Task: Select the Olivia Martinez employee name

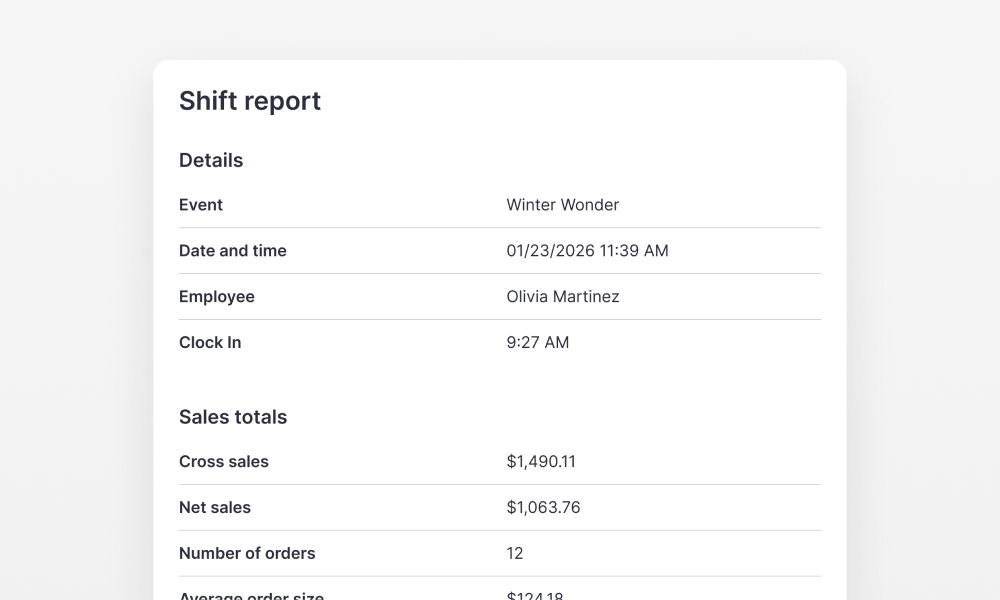Action: (x=563, y=296)
